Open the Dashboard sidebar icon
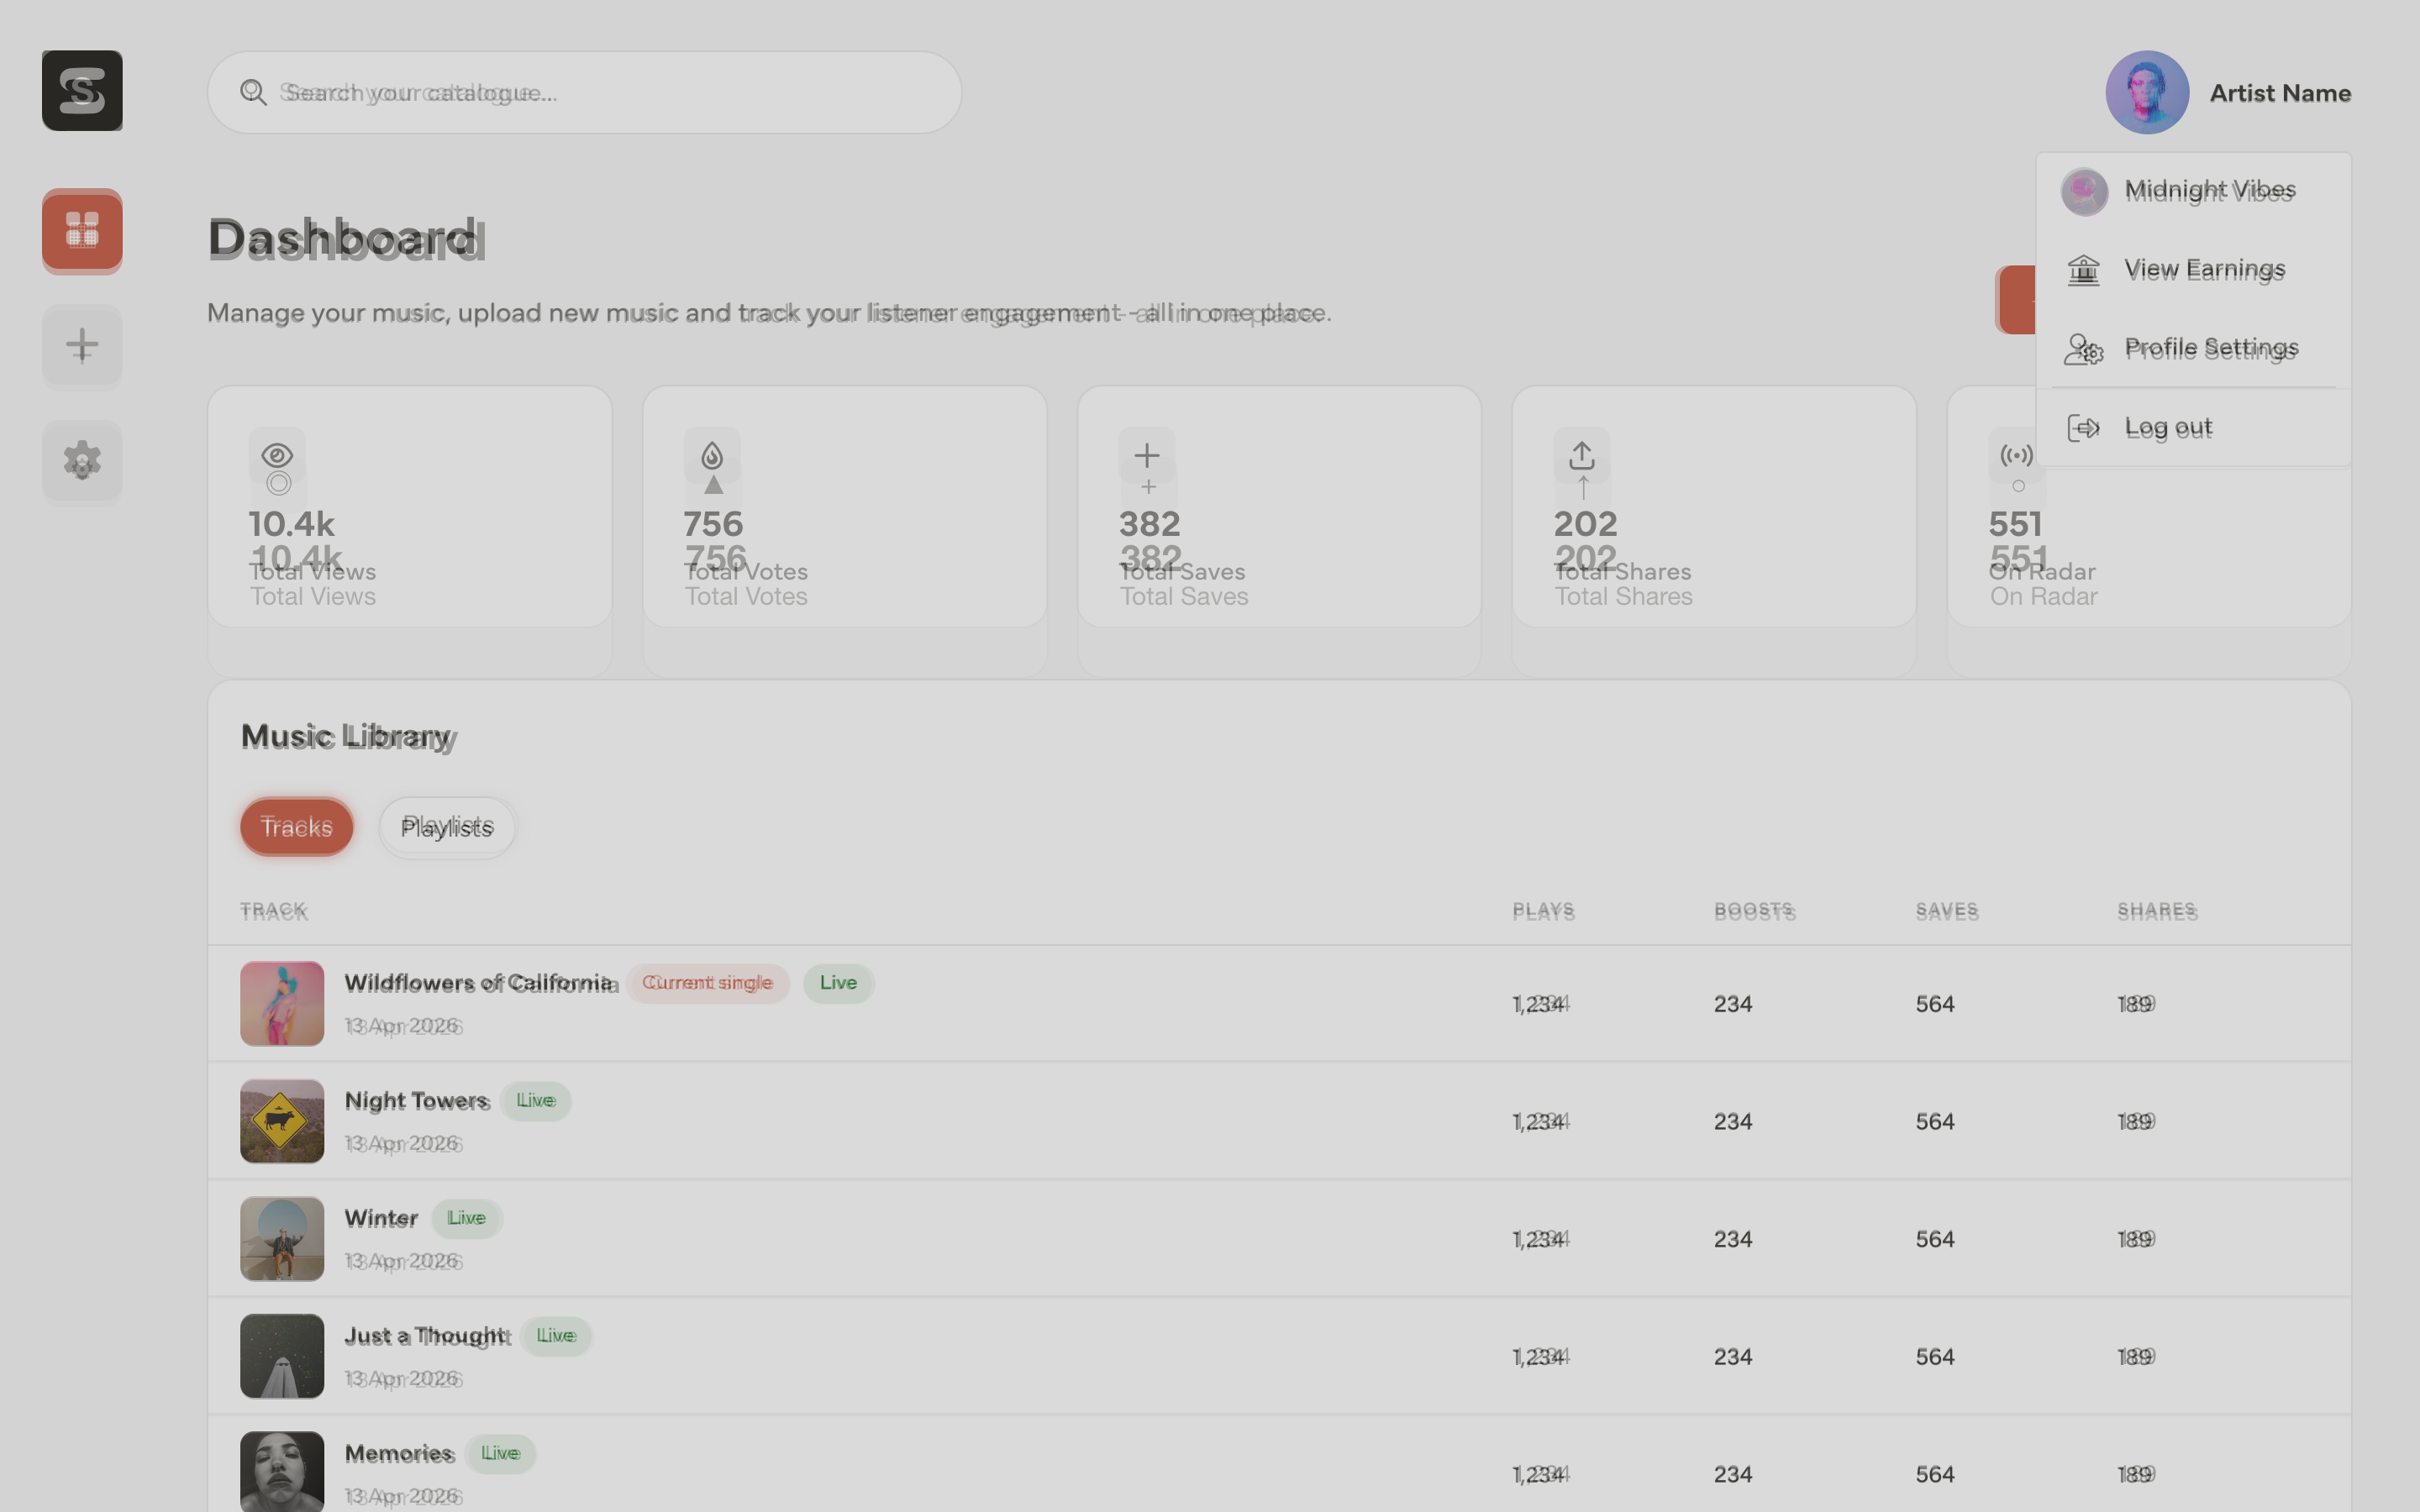Screen dimensions: 2420x1512 coord(82,230)
